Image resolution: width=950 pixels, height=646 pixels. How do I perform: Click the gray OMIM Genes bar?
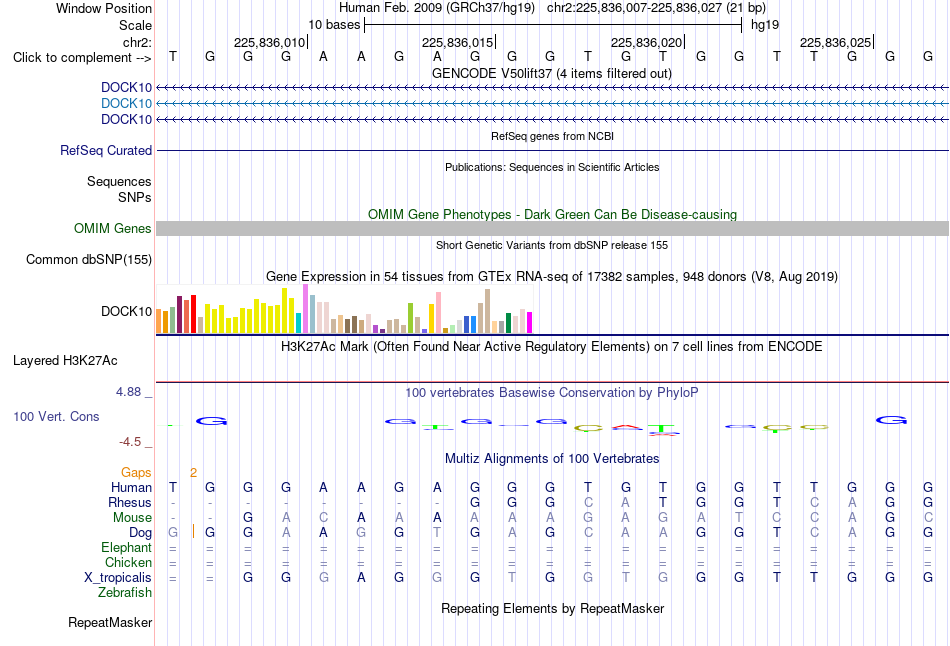tap(552, 228)
